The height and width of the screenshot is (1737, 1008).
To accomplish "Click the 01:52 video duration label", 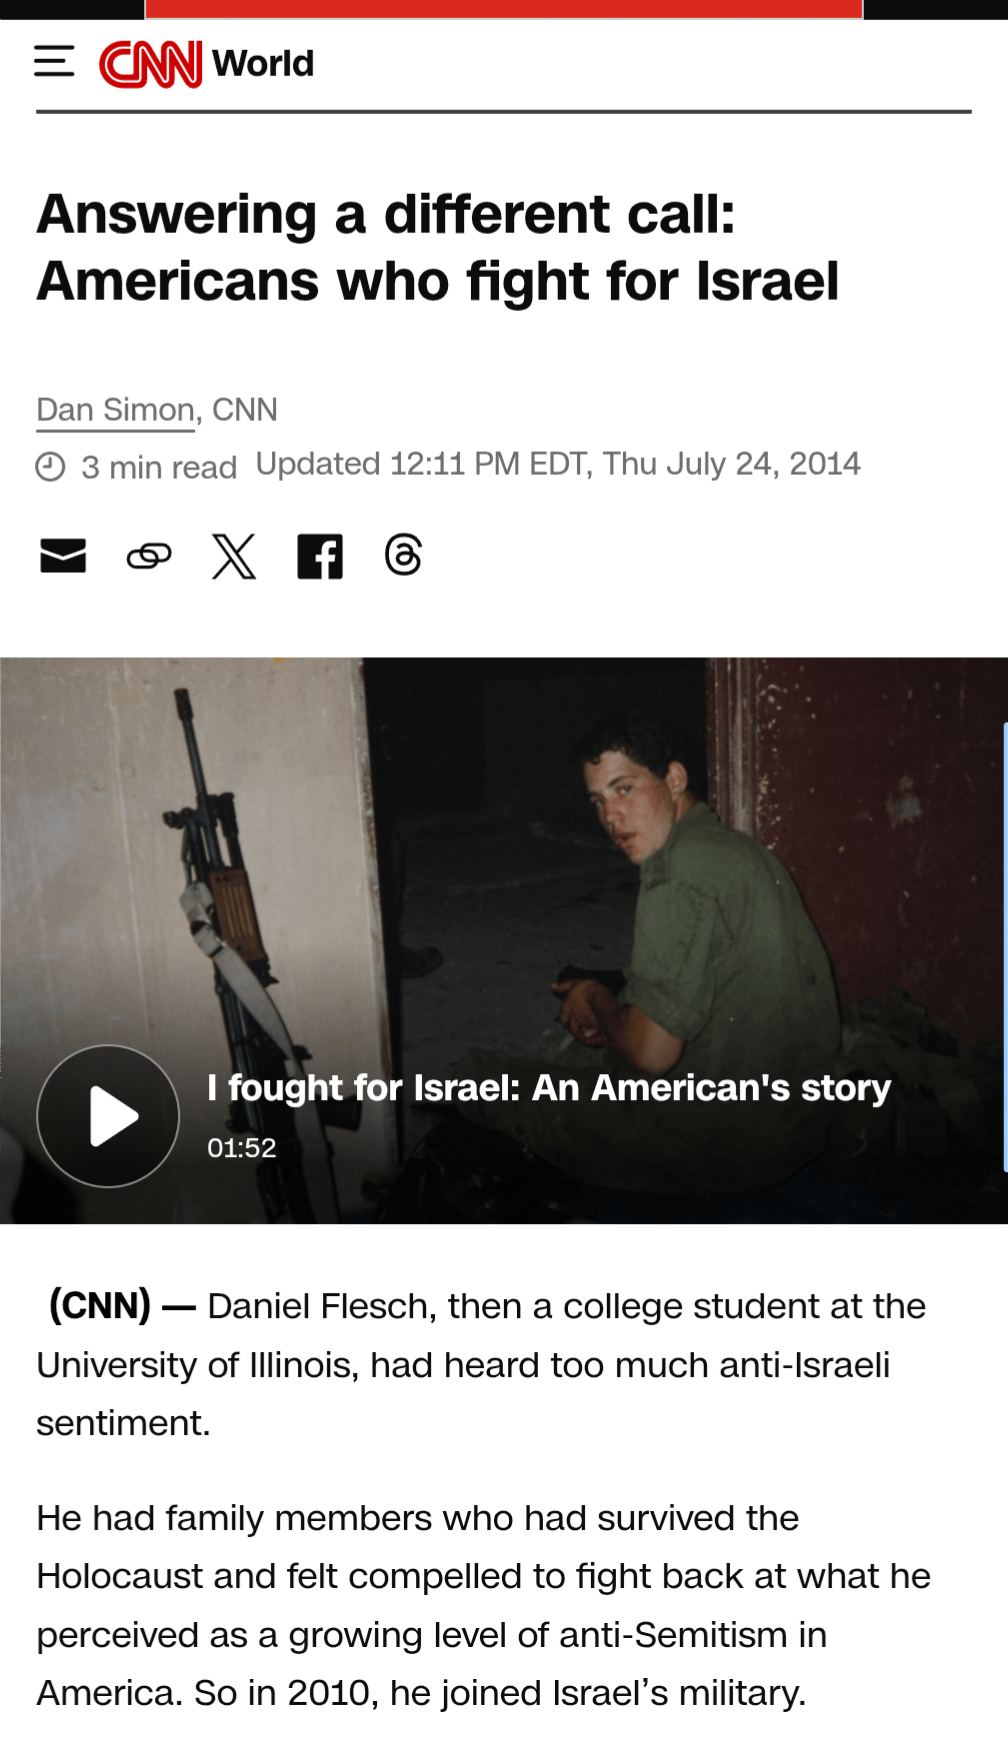I will [242, 1148].
